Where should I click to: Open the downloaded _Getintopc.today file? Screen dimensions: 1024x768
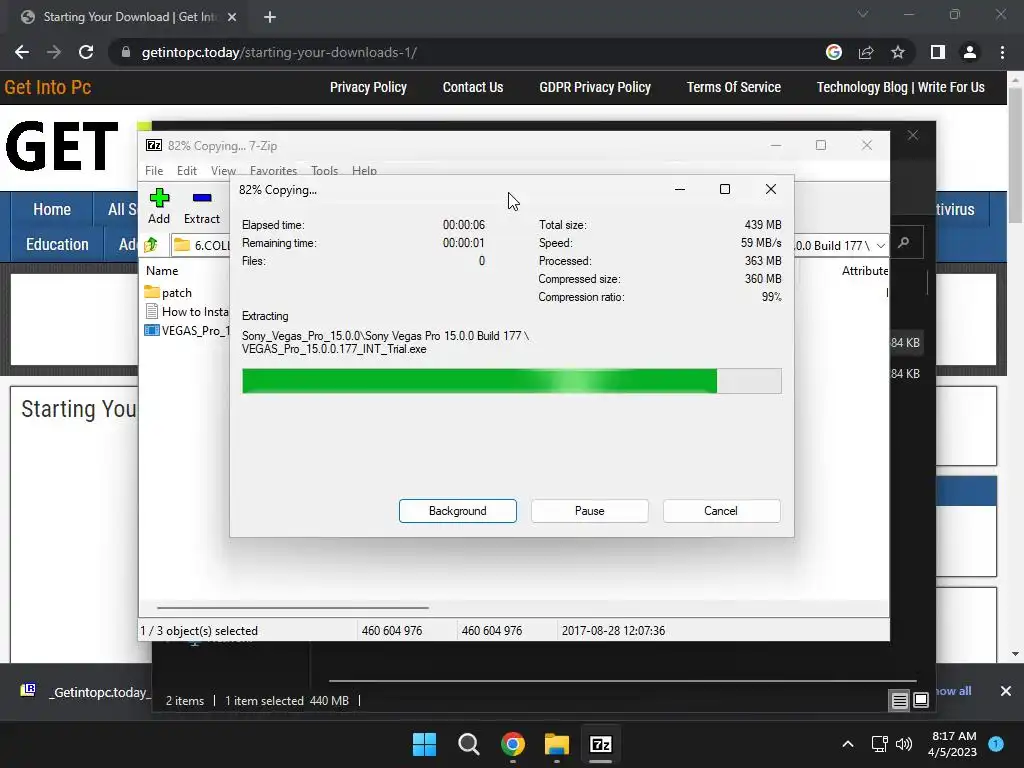85,692
